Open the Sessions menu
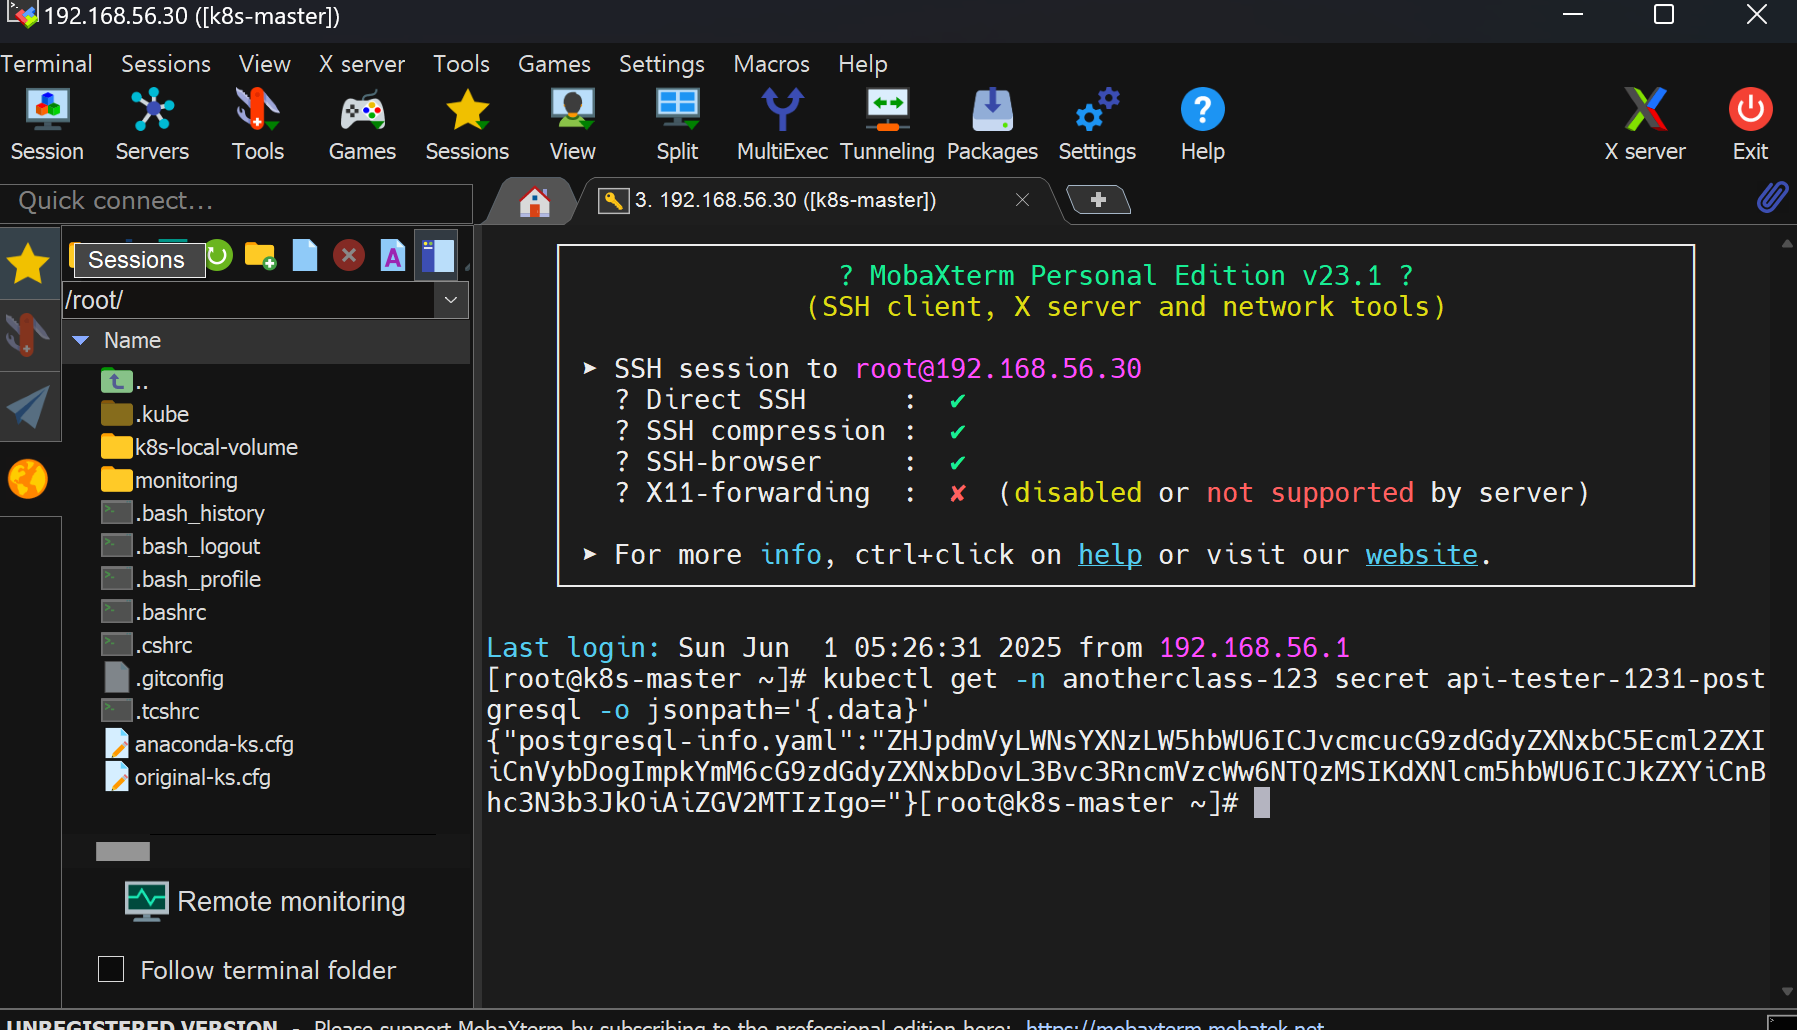This screenshot has width=1797, height=1030. pos(166,64)
